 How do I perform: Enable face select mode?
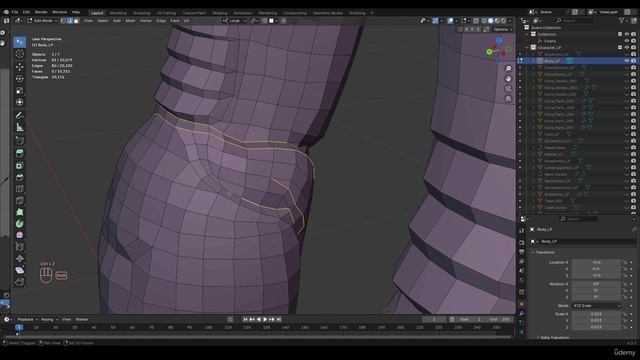point(76,20)
